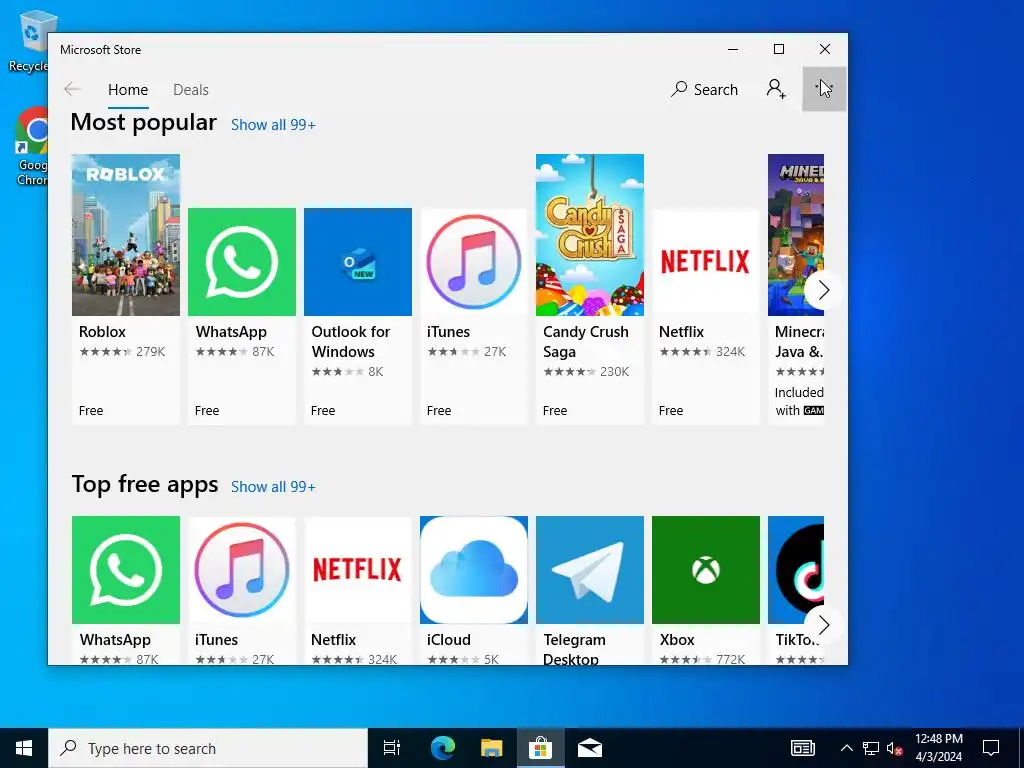Viewport: 1024px width, 768px height.
Task: Click the Microsoft Store taskbar icon
Action: 541,748
